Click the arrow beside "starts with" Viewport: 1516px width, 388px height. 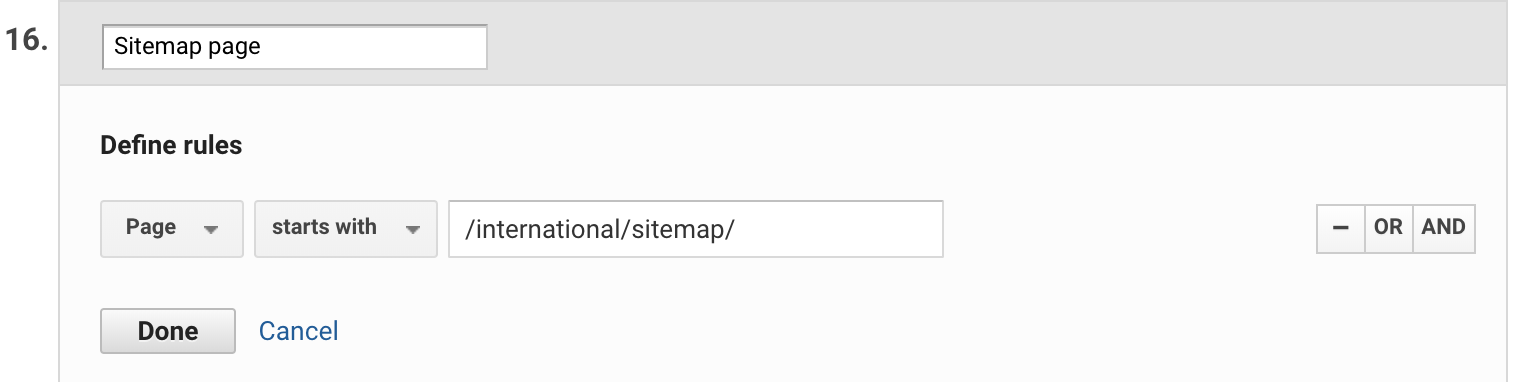point(412,229)
